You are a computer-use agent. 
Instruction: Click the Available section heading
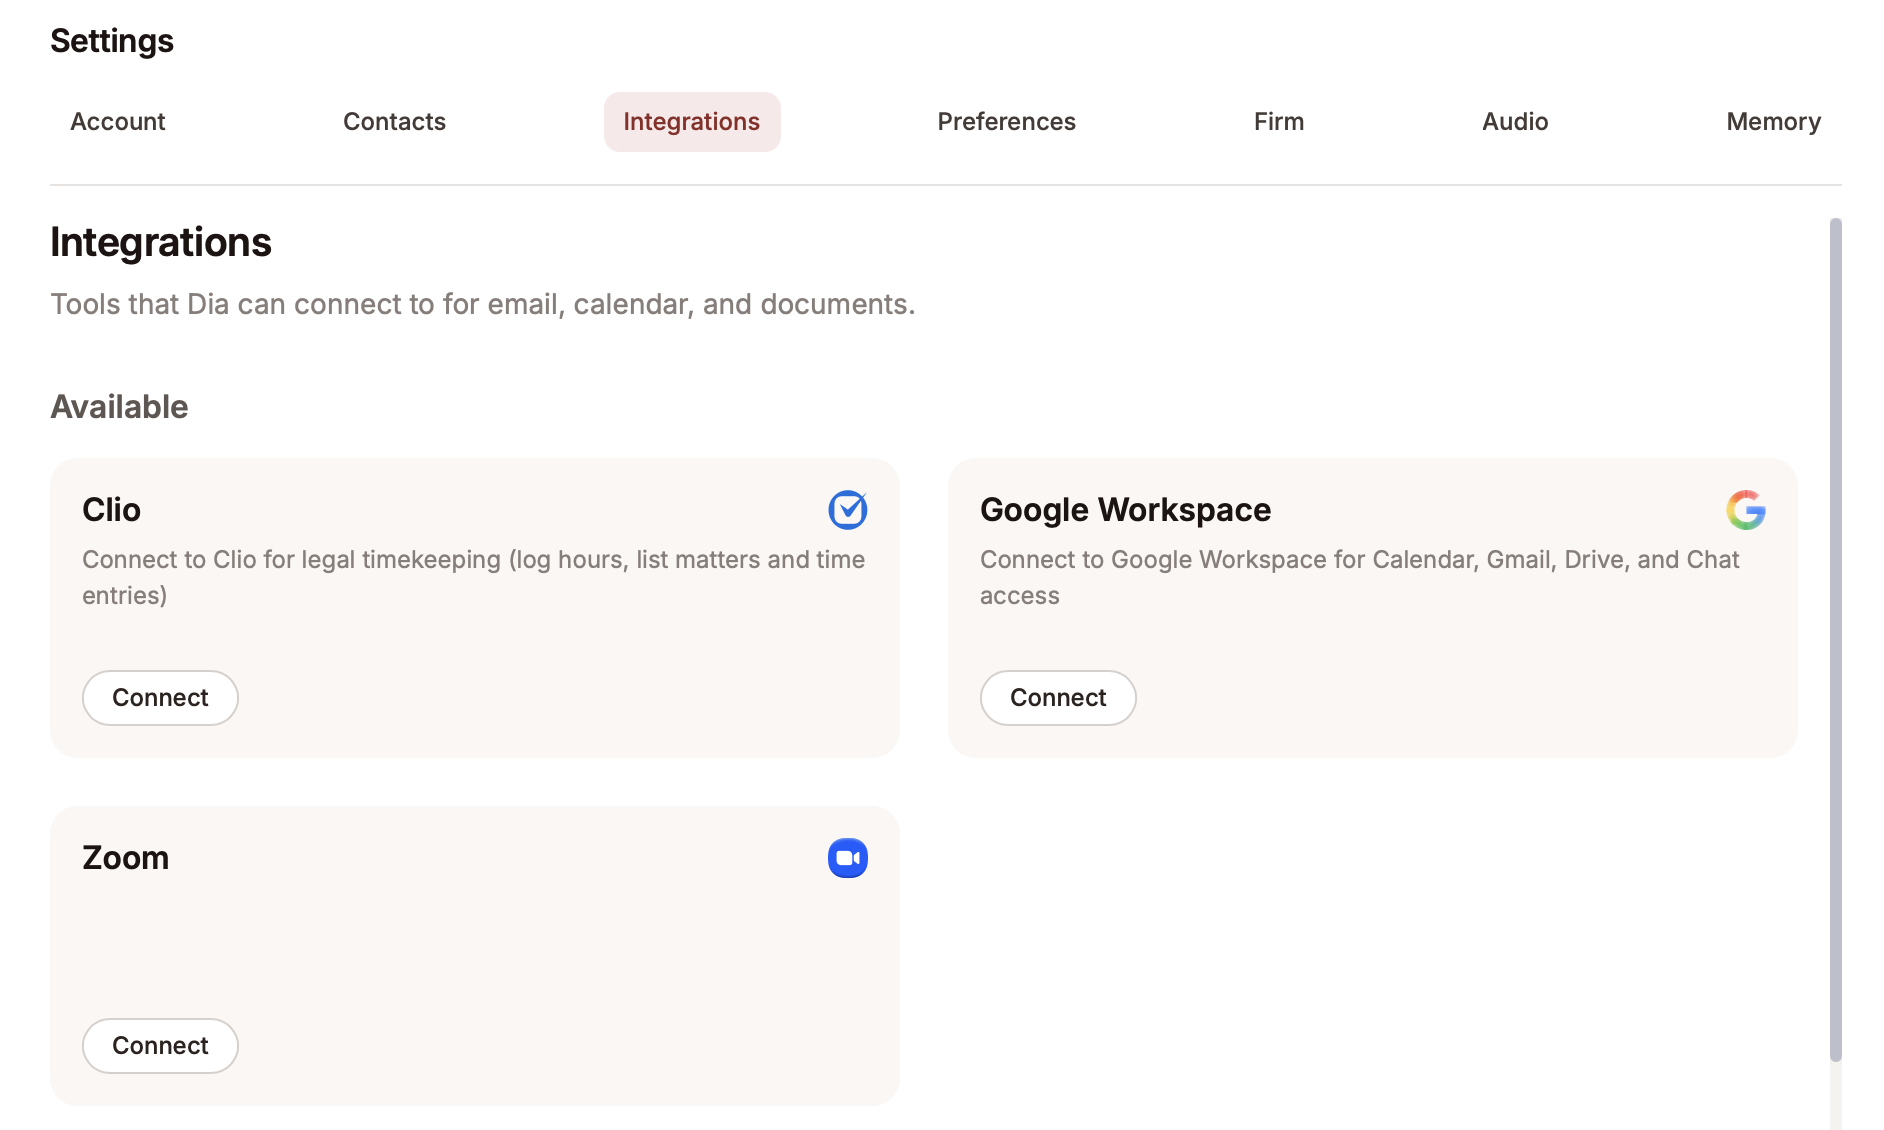click(x=119, y=407)
